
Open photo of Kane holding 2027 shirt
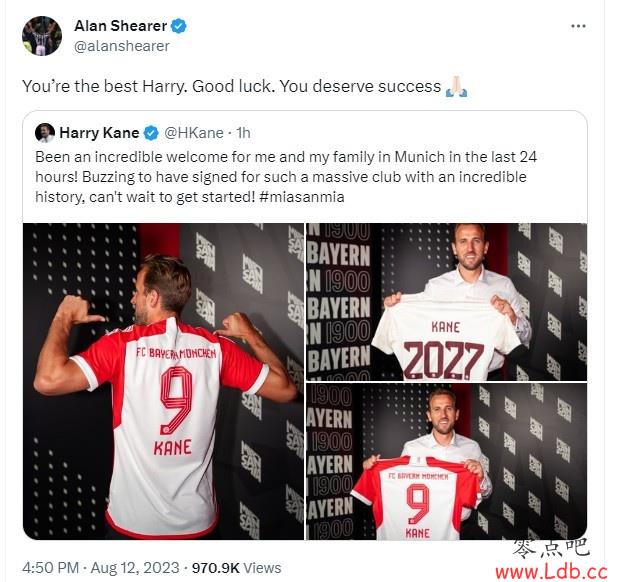pyautogui.click(x=447, y=302)
